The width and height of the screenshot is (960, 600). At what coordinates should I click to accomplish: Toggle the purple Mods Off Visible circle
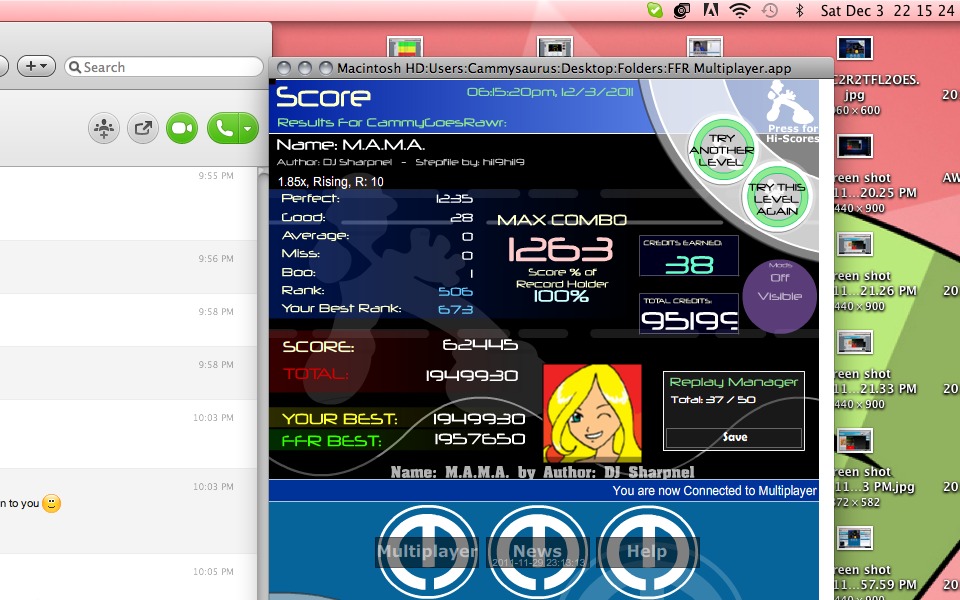click(779, 296)
